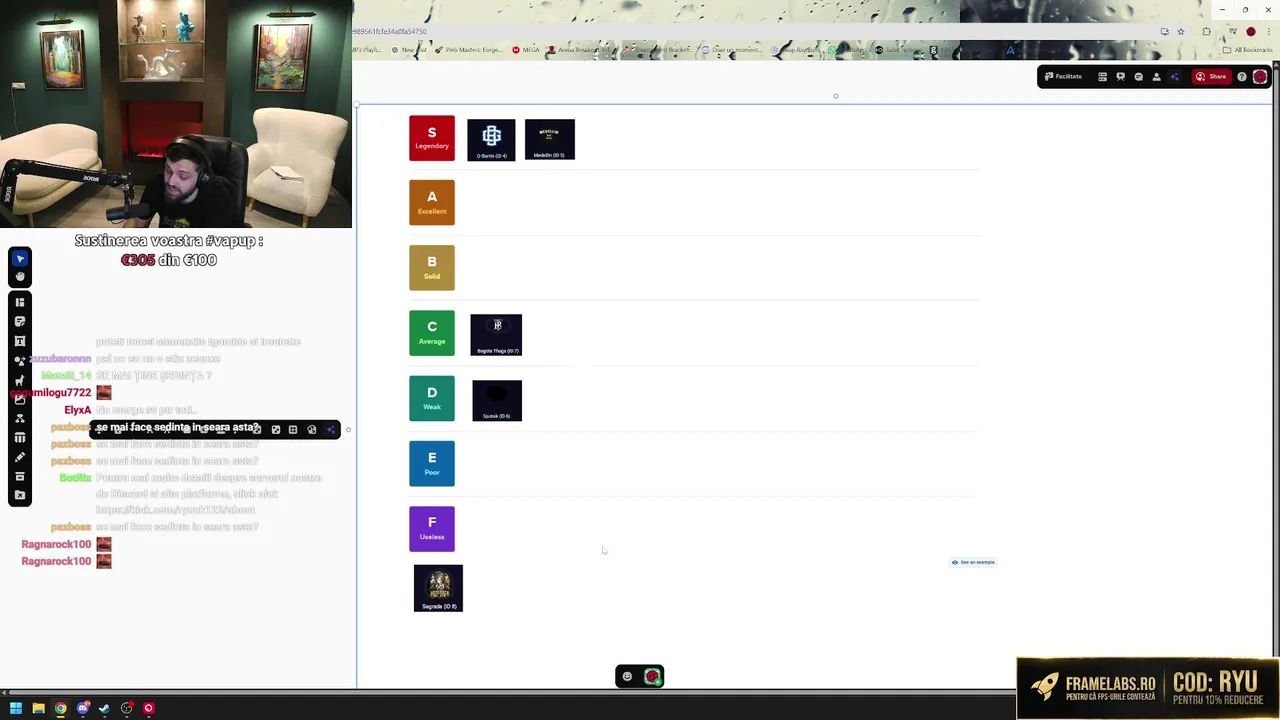This screenshot has height=720, width=1280.
Task: Open the Pleb Masters: Forge bookmark
Action: [469, 50]
